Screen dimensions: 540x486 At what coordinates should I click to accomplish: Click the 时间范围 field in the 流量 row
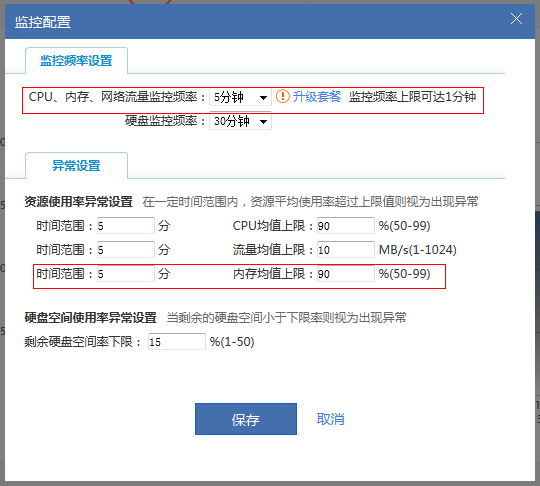126,250
